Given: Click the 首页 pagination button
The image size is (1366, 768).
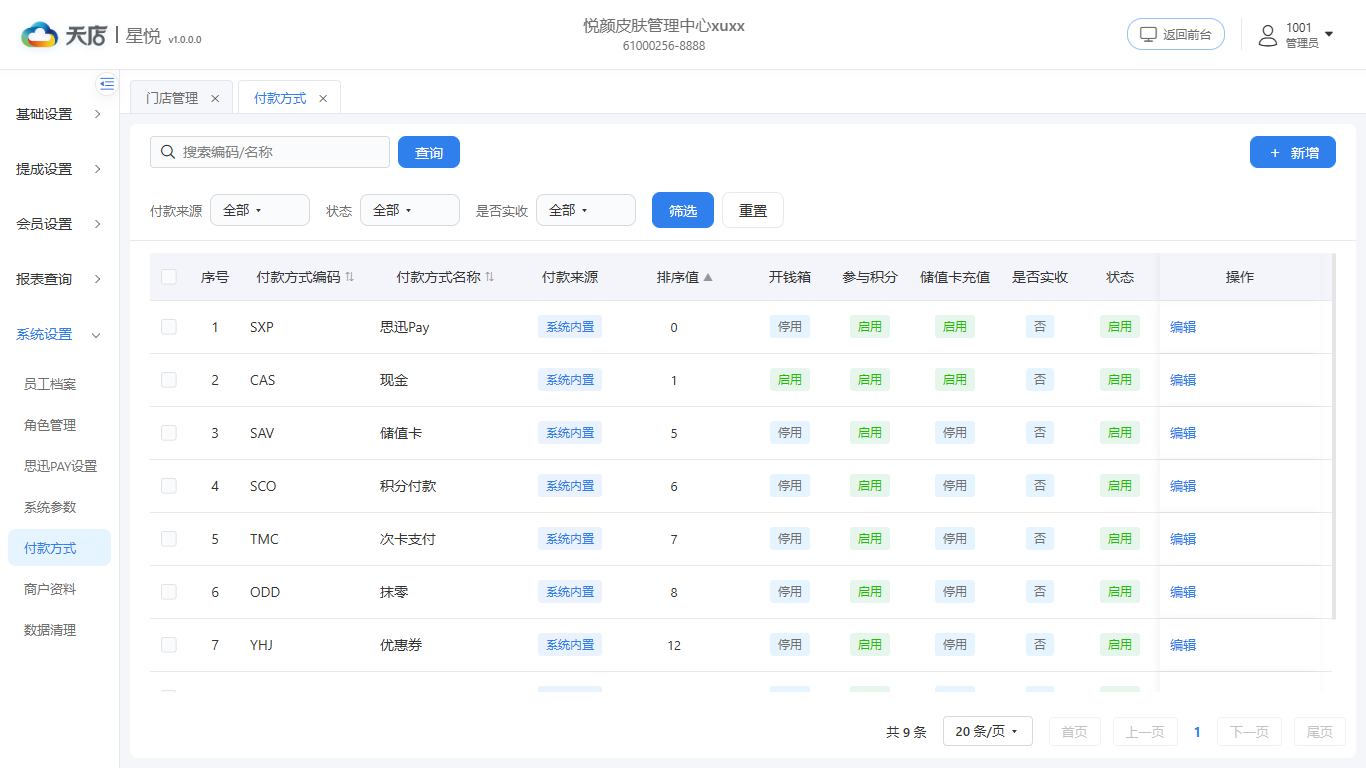Looking at the screenshot, I should coord(1075,732).
